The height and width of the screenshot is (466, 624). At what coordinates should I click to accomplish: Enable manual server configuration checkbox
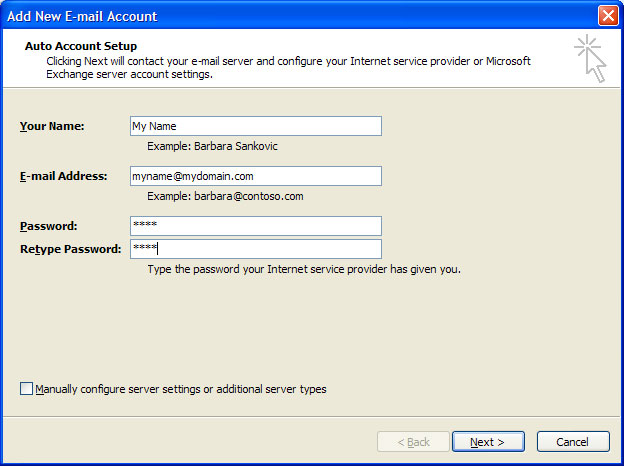tap(26, 388)
